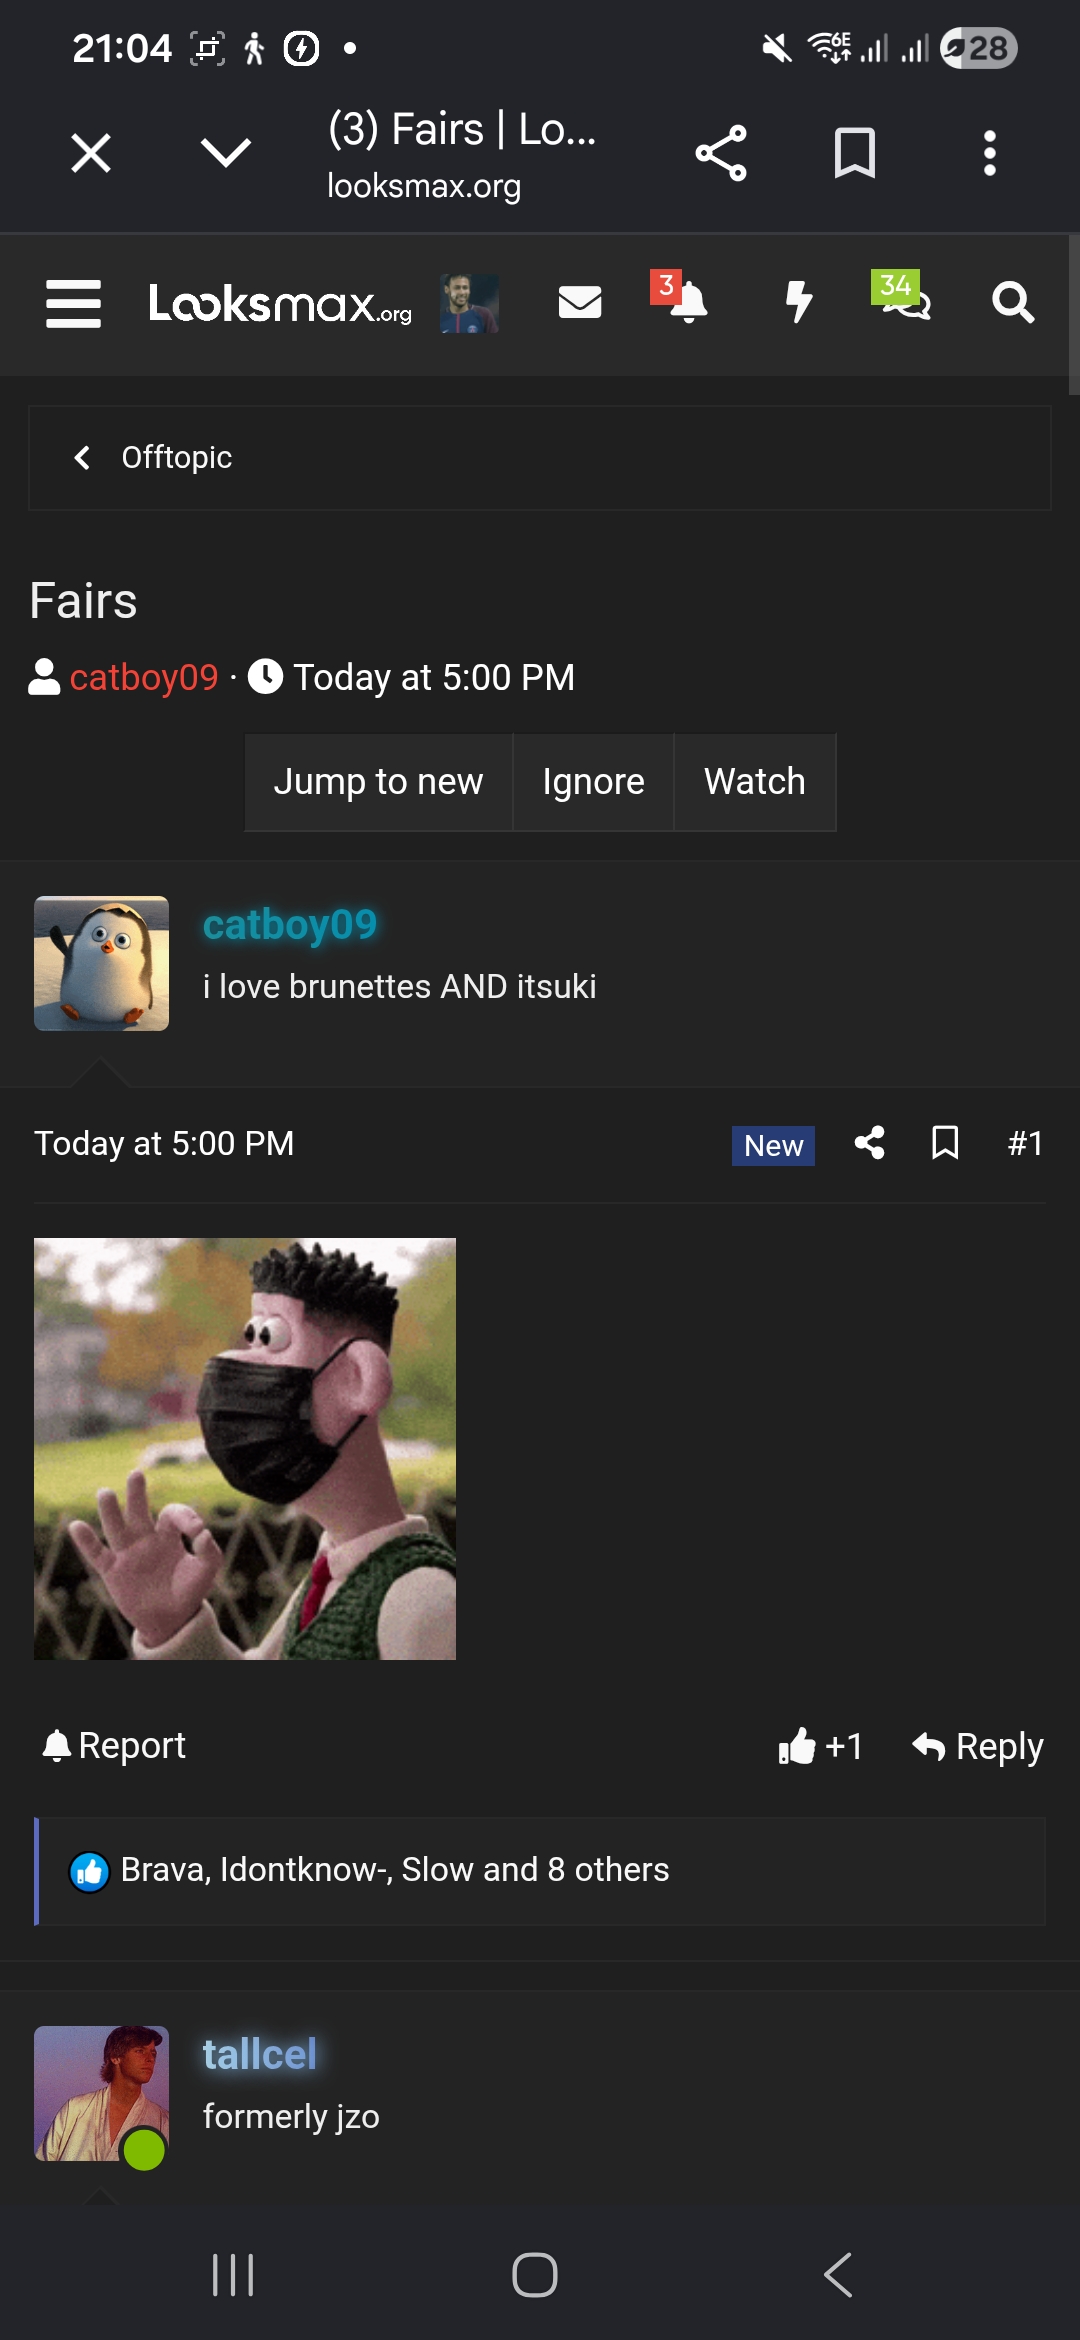Ignore this thread
The image size is (1080, 2340).
[x=594, y=782]
